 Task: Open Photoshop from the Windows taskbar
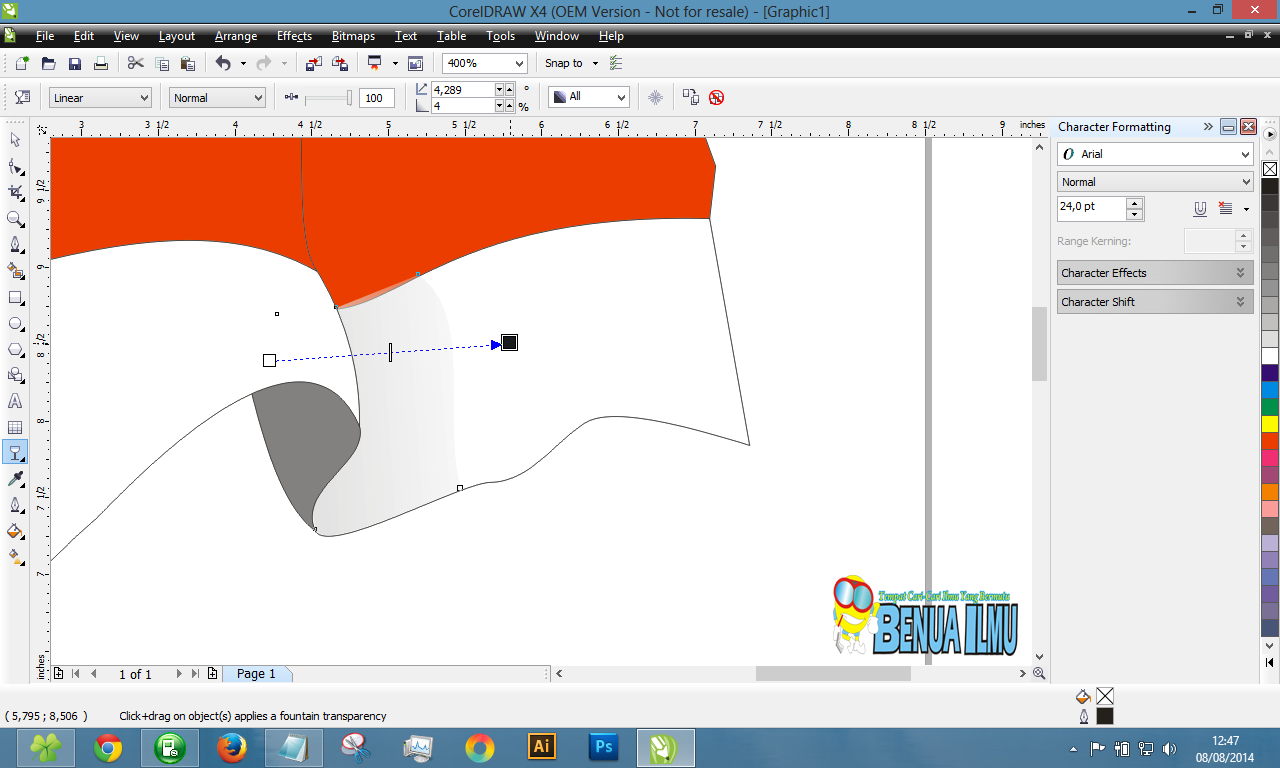click(603, 747)
